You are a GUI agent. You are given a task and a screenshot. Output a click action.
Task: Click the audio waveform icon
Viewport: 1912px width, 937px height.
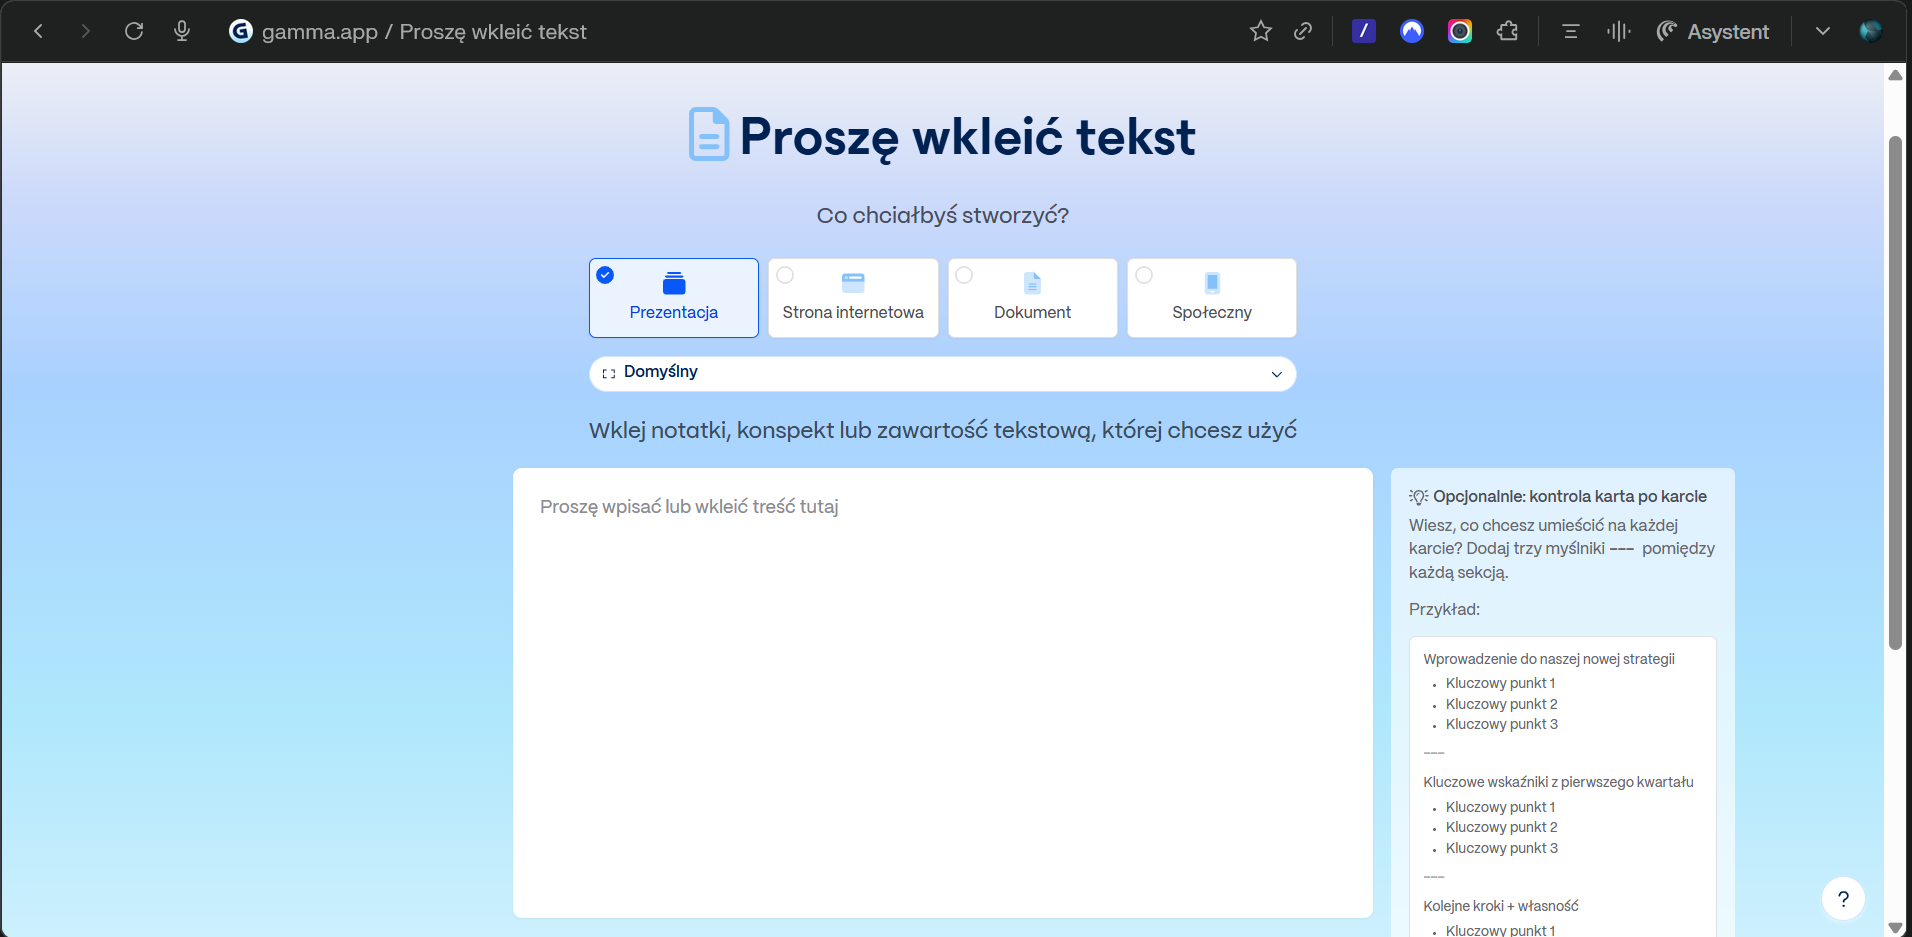click(1619, 31)
